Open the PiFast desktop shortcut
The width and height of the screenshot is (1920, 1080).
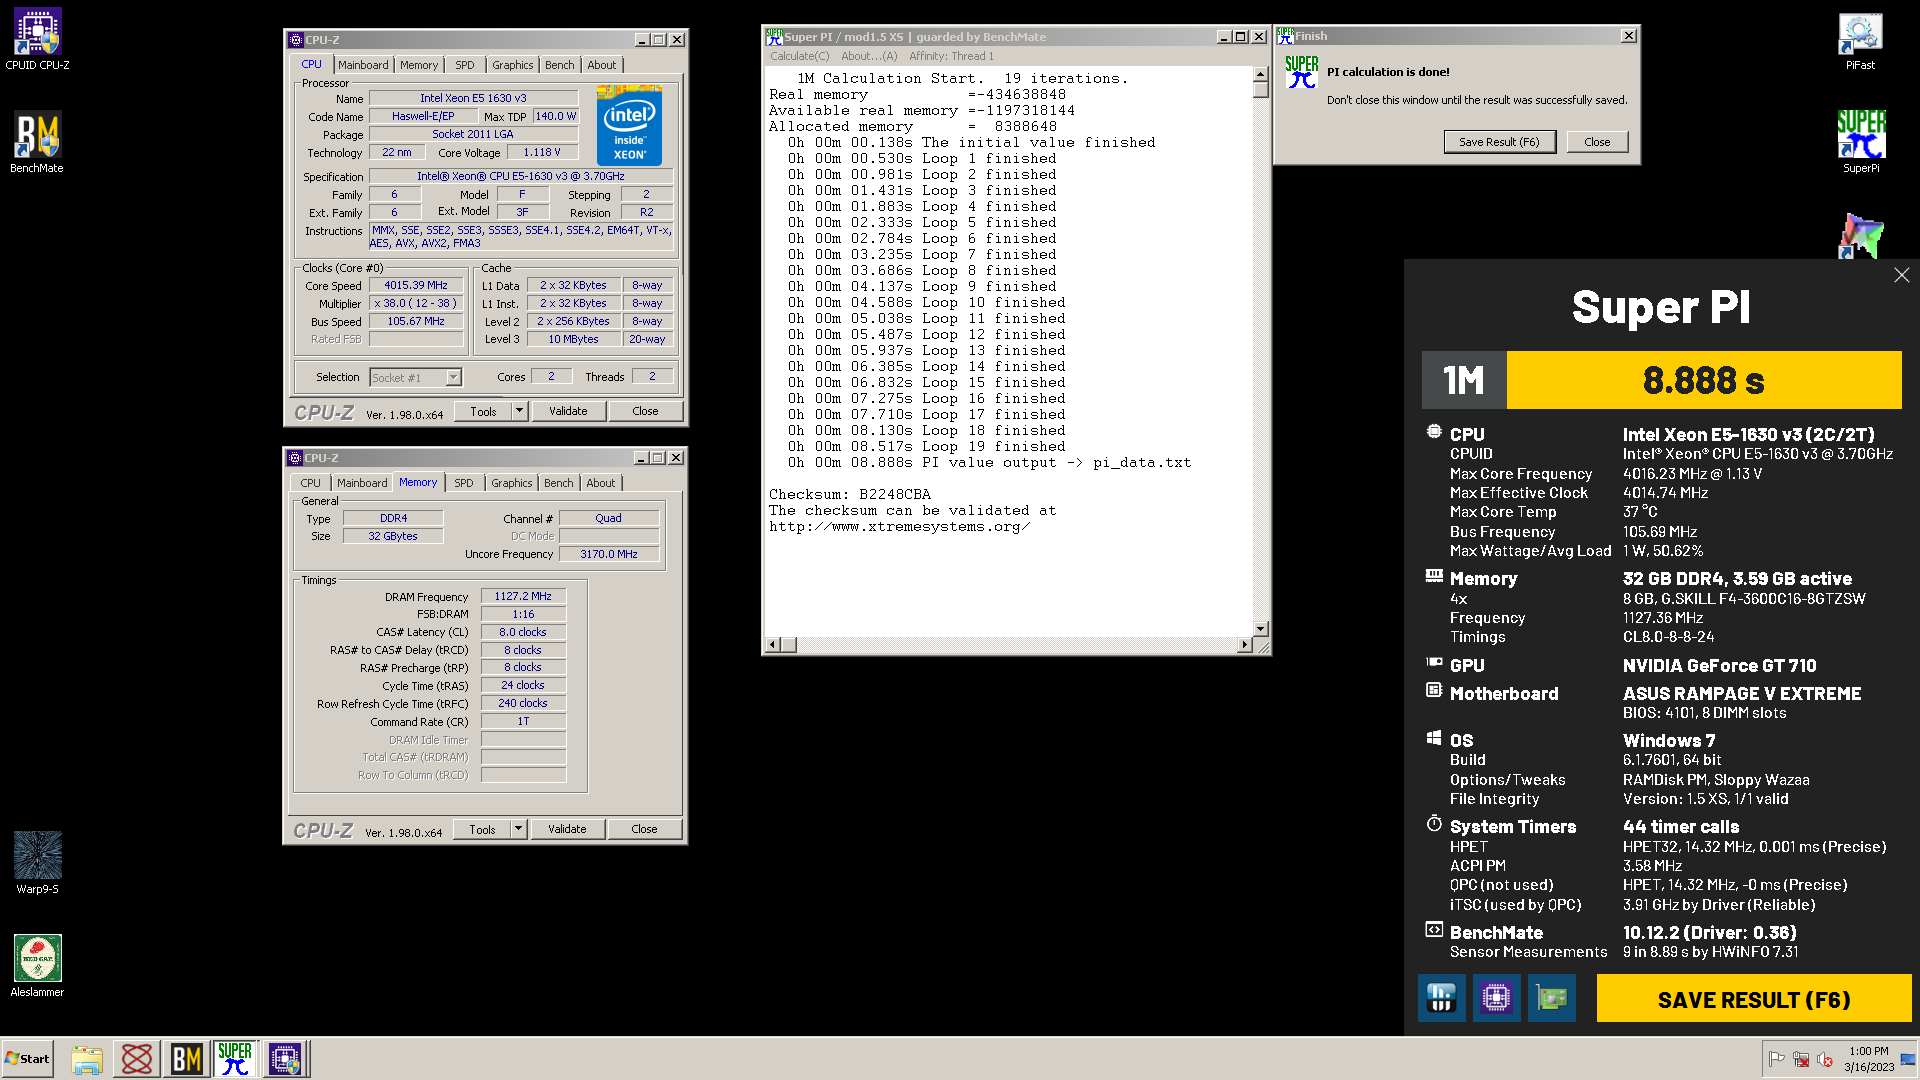(1860, 41)
